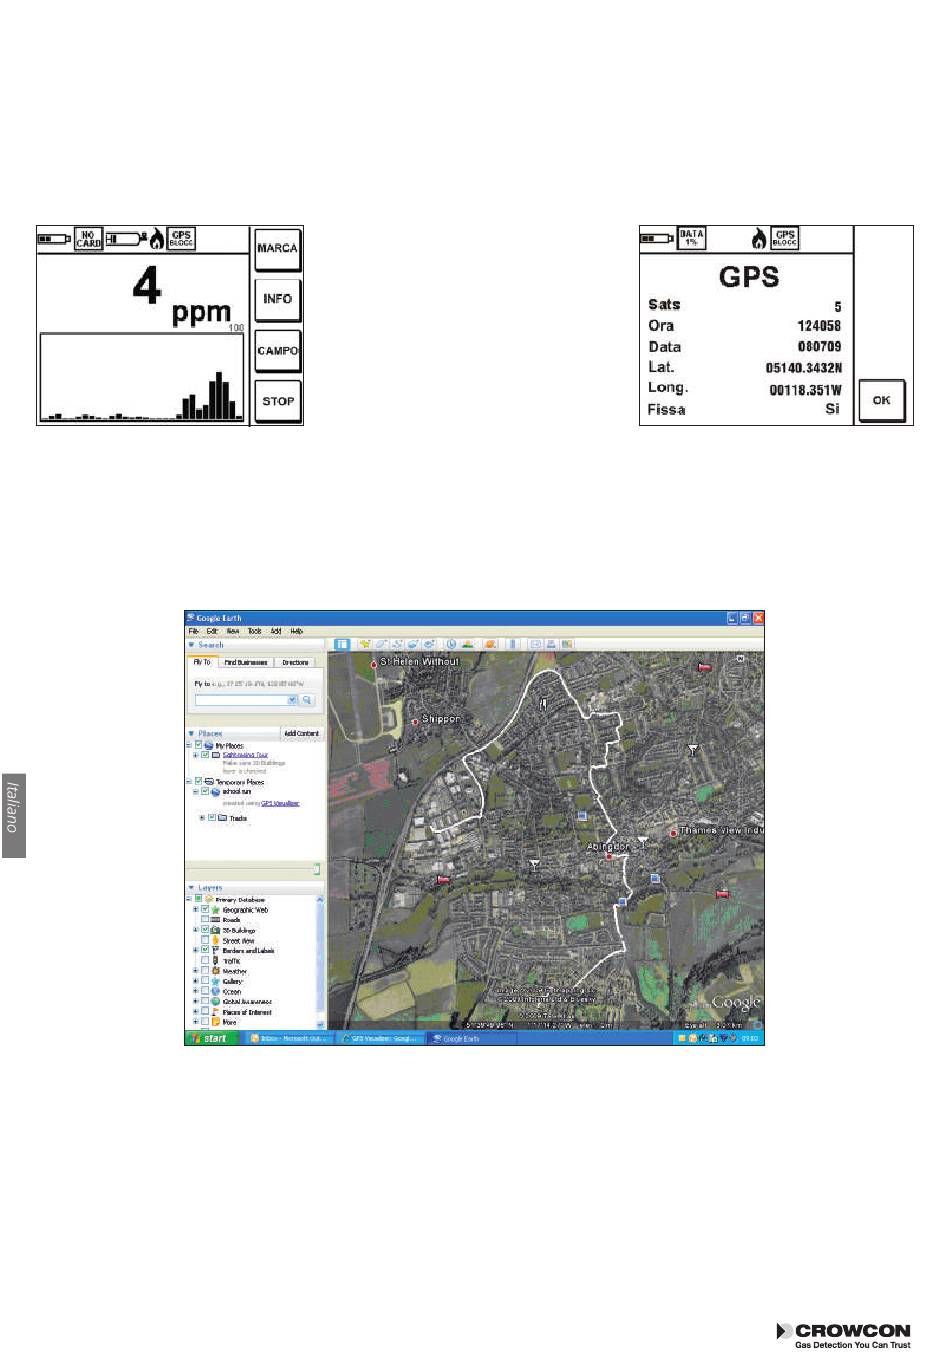Open the Add menu in Google Earth
The image size is (950, 1364).
(276, 631)
